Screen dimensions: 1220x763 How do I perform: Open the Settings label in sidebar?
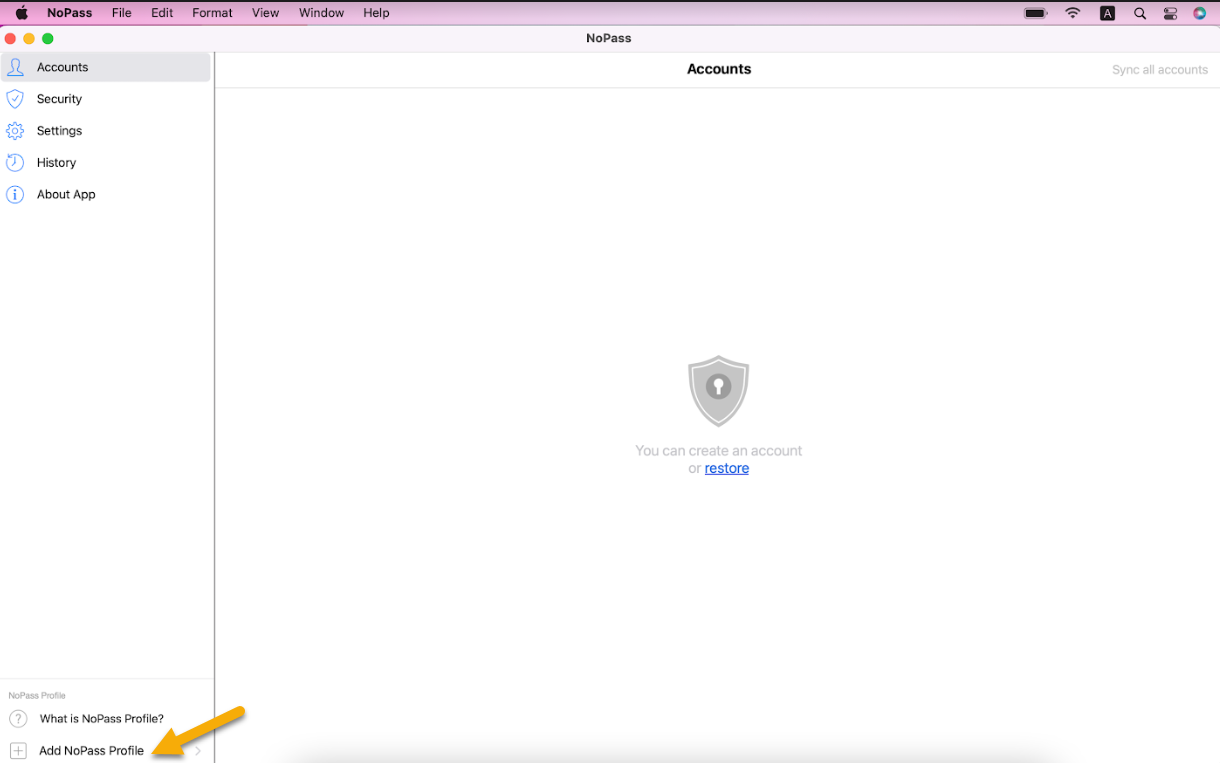pyautogui.click(x=59, y=131)
